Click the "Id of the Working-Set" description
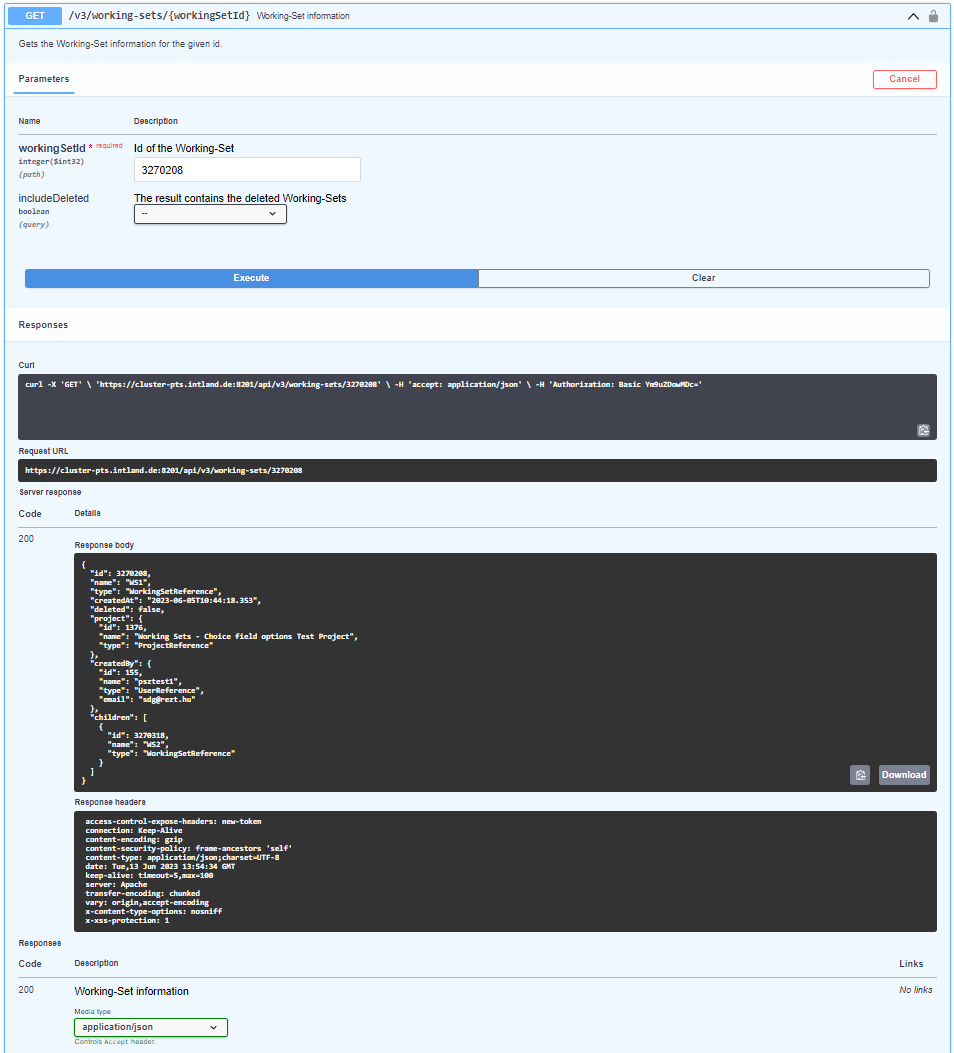 [x=184, y=148]
